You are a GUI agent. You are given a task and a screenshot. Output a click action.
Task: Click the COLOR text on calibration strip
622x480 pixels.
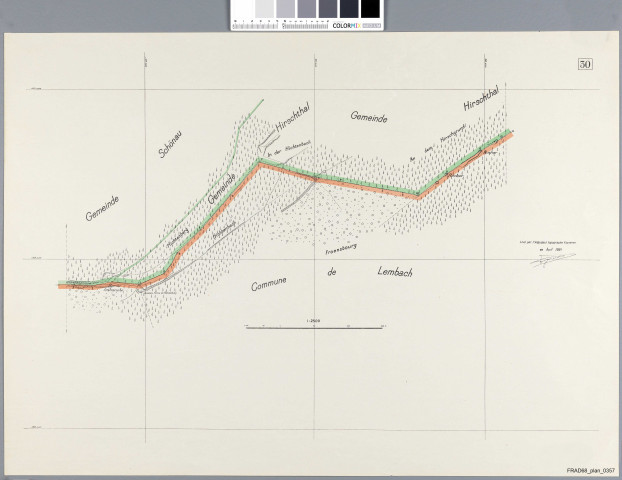coord(345,25)
